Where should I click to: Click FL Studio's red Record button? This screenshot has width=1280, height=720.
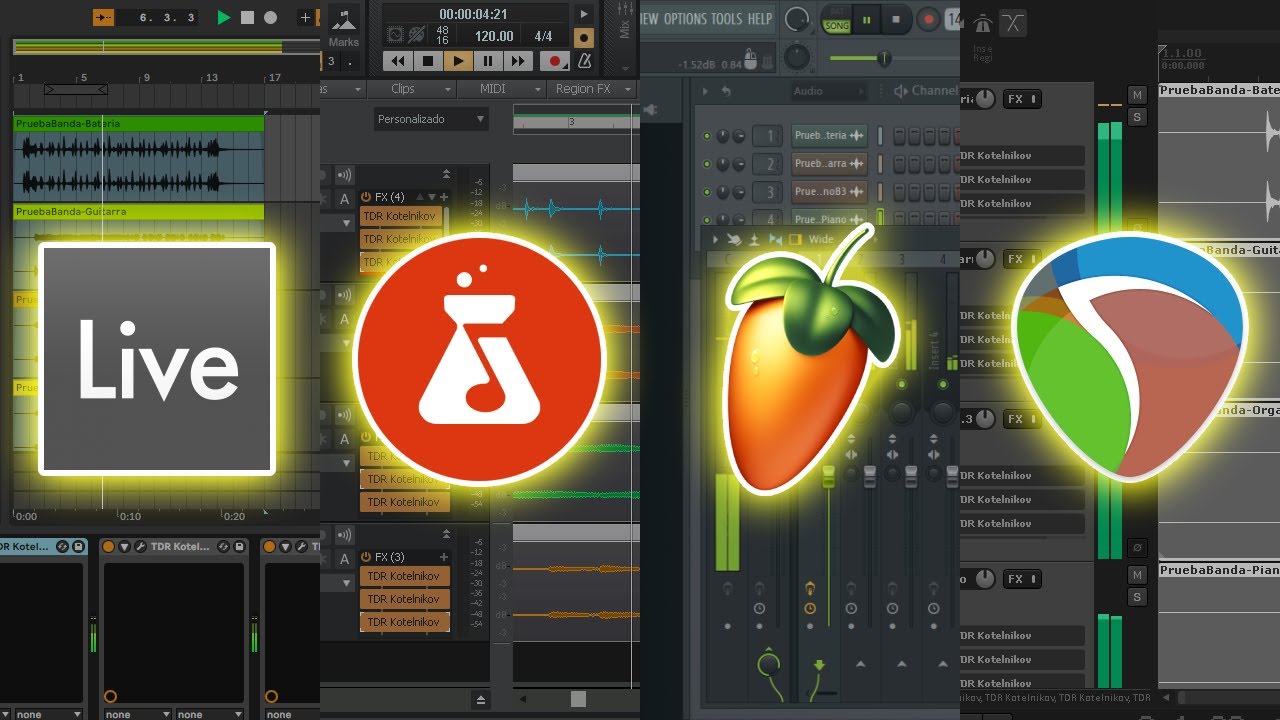[929, 19]
